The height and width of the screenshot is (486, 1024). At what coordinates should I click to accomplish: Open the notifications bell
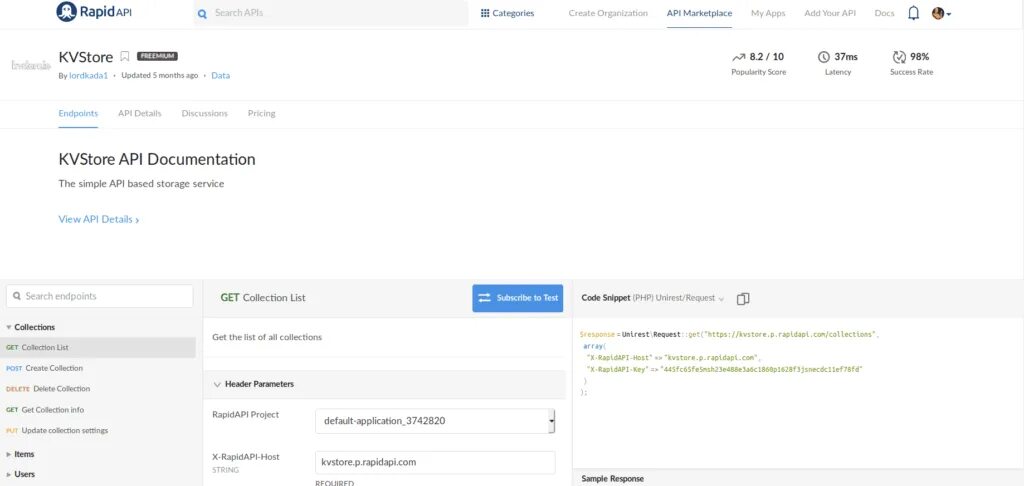coord(914,13)
